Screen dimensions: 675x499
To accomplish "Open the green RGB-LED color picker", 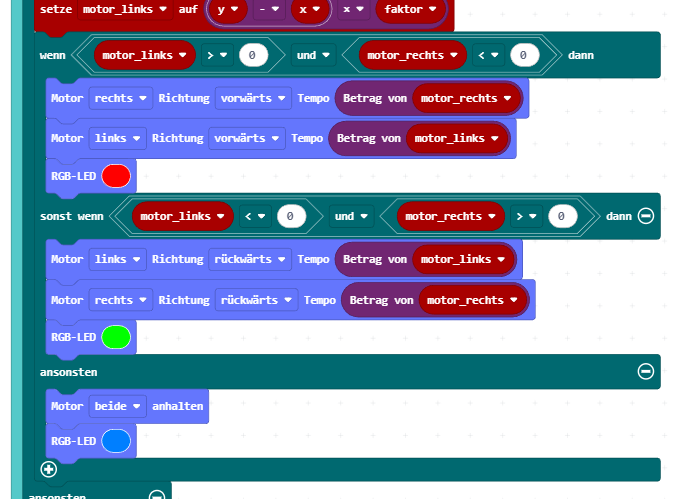I will [116, 337].
